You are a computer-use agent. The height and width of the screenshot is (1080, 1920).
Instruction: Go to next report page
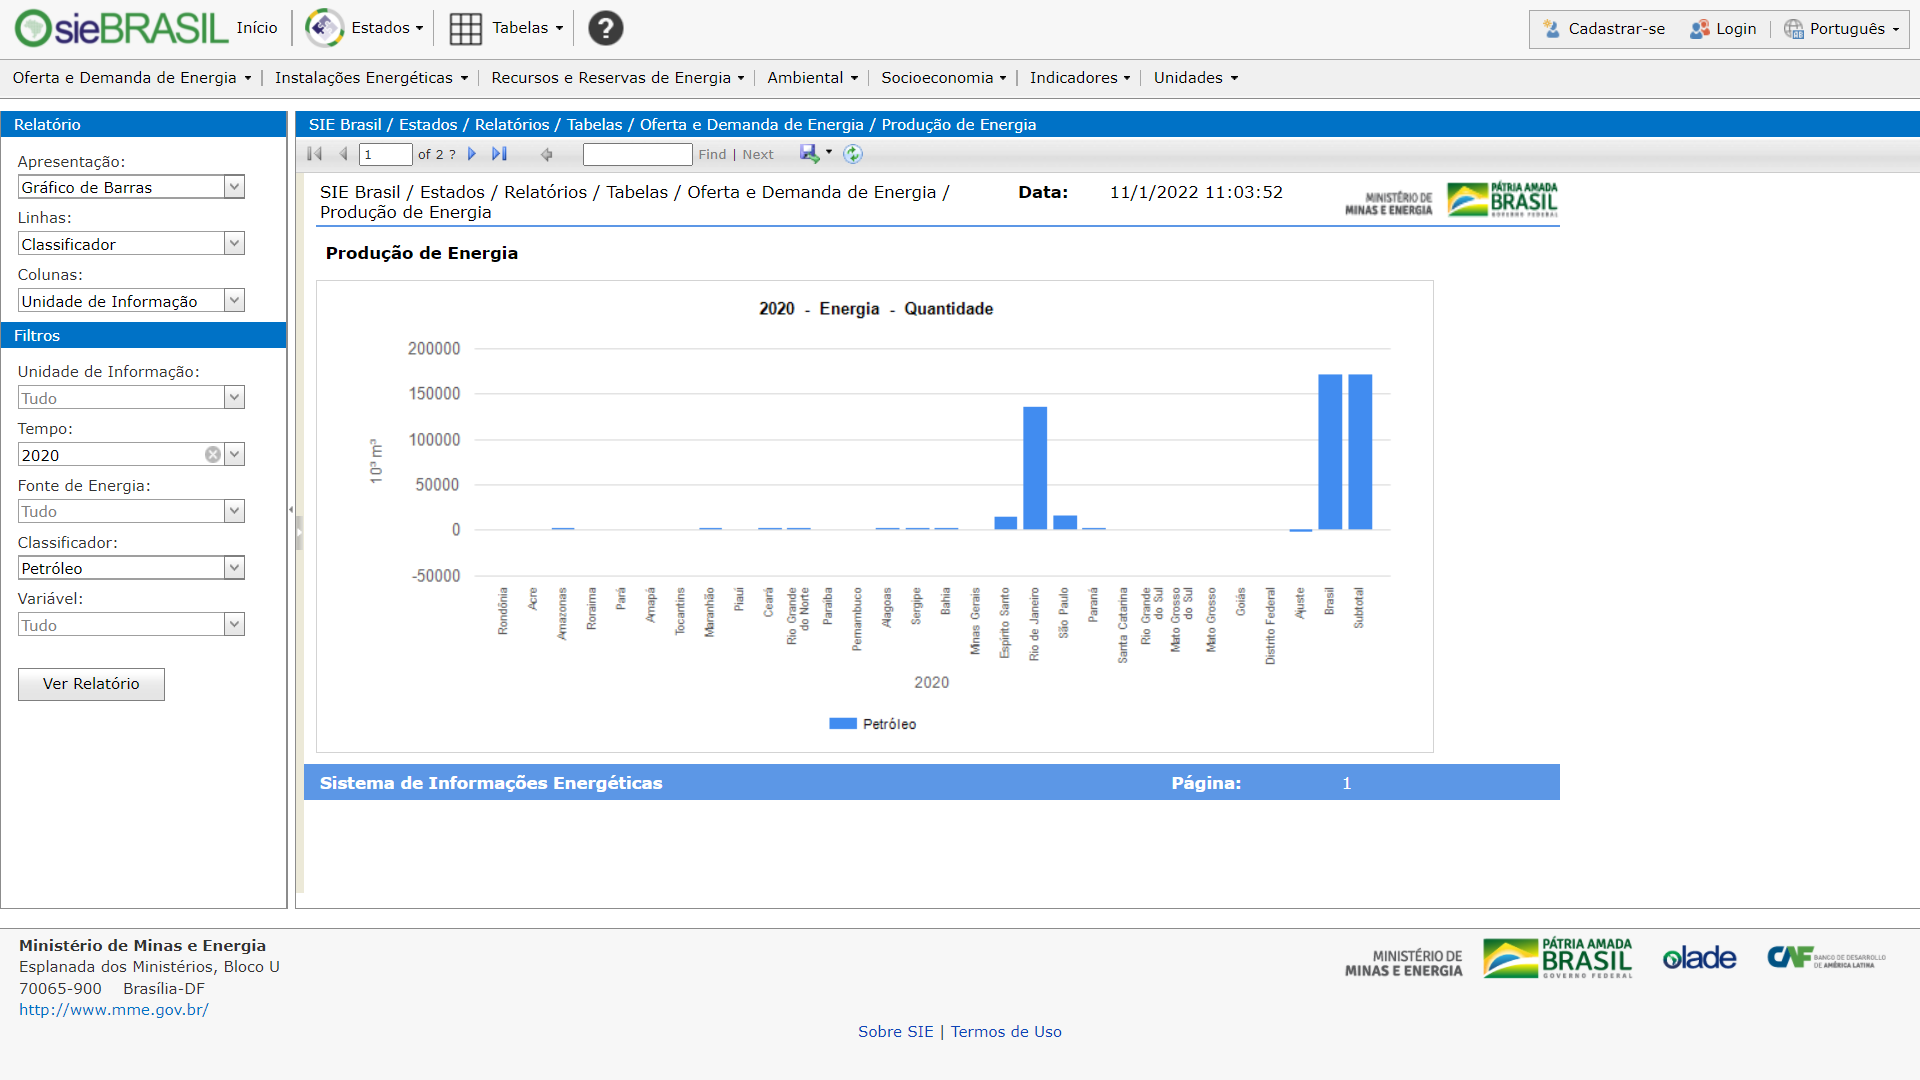pyautogui.click(x=472, y=154)
